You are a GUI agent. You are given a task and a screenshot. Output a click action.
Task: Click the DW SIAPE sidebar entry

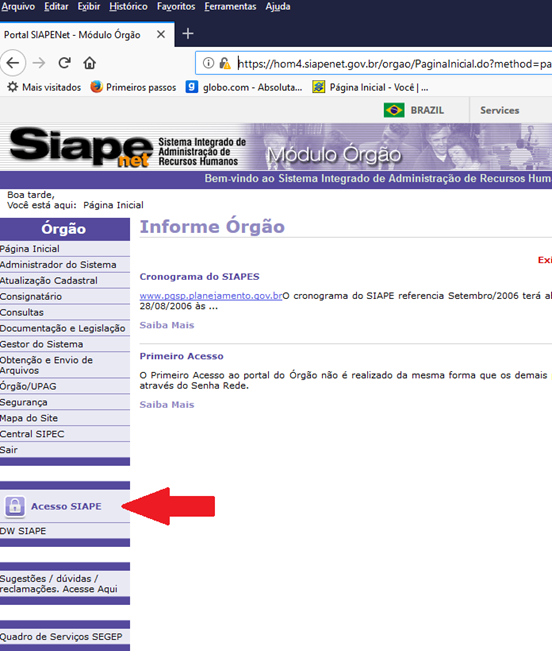(65, 531)
